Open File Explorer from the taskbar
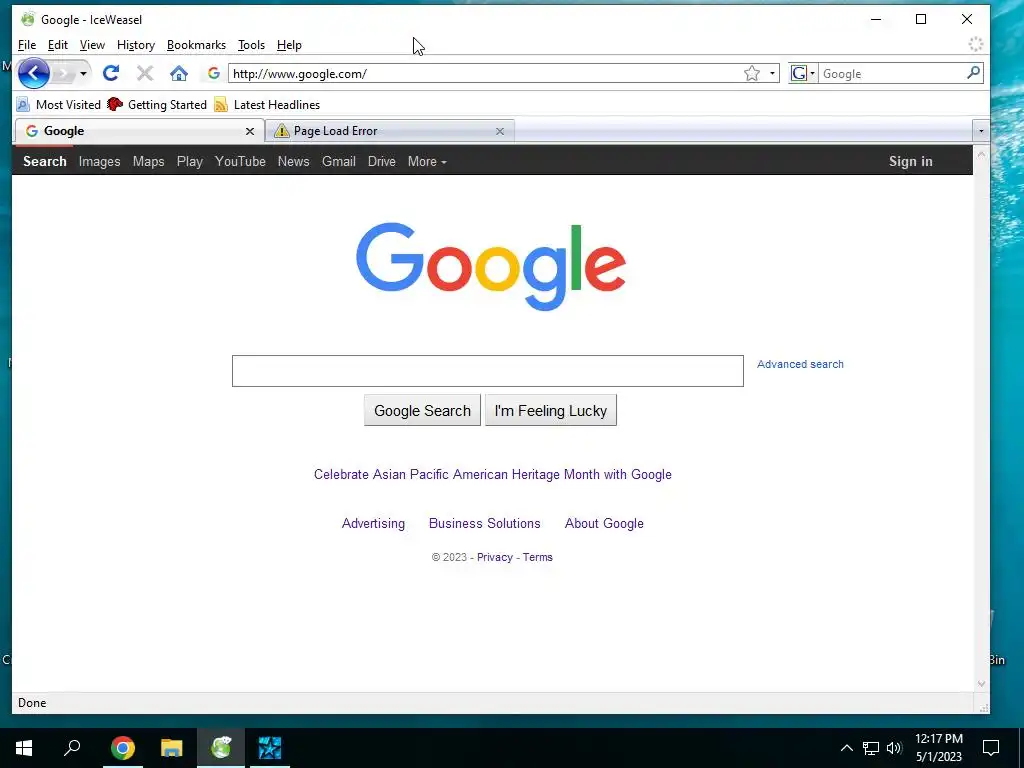 click(172, 748)
